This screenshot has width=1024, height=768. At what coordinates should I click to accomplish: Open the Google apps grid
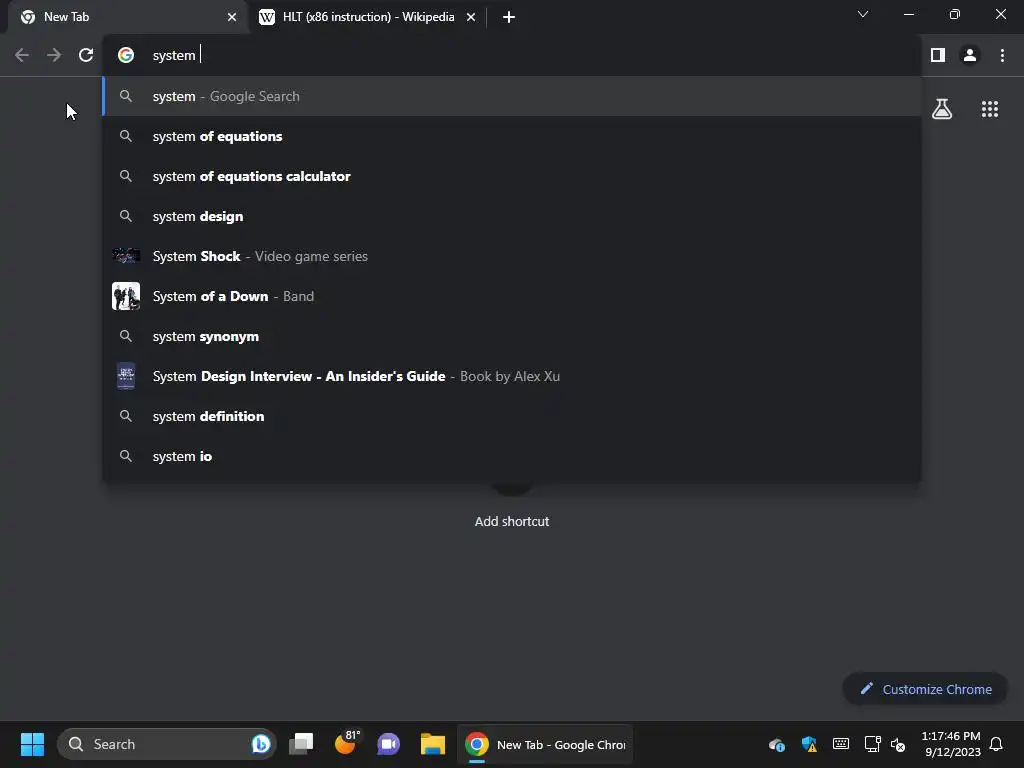pos(990,109)
